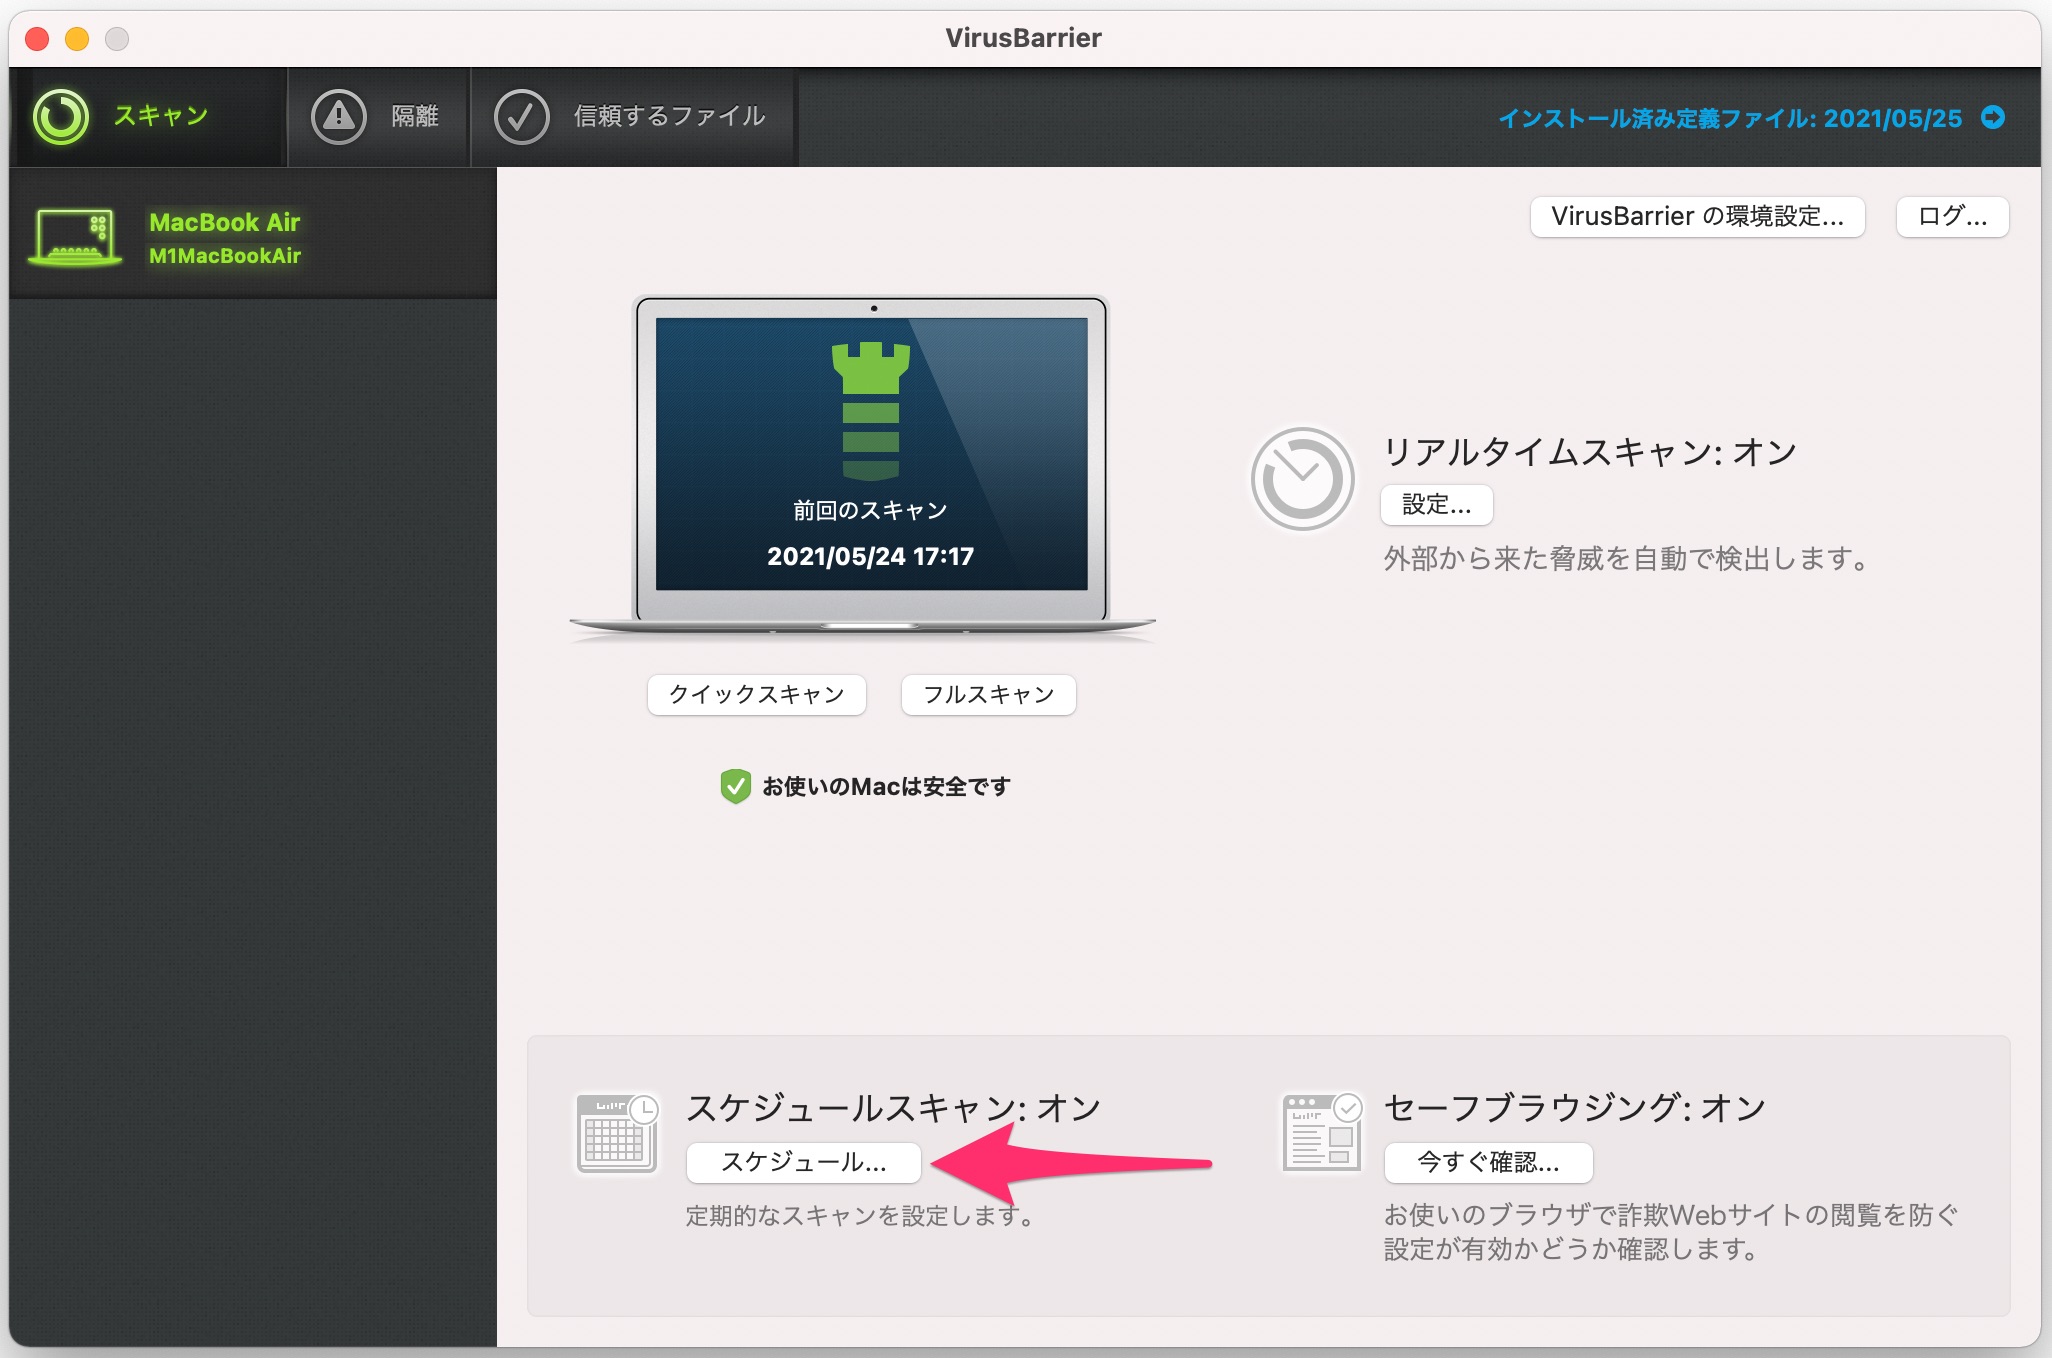Viewport: 2052px width, 1358px height.
Task: Close the VirusBarrier window
Action: (x=37, y=39)
